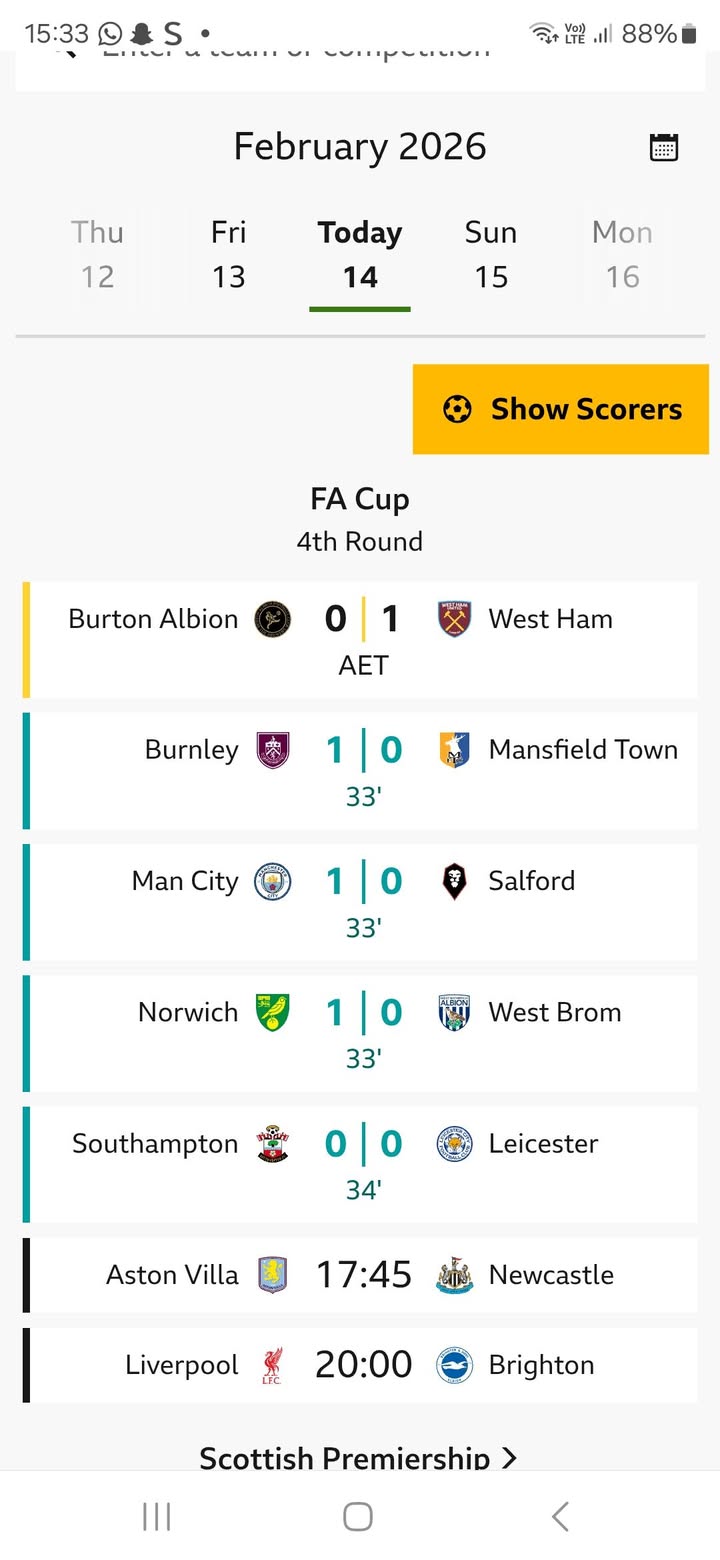Viewport: 720px width, 1560px height.
Task: Tap the Newcastle club crest
Action: click(x=455, y=1275)
